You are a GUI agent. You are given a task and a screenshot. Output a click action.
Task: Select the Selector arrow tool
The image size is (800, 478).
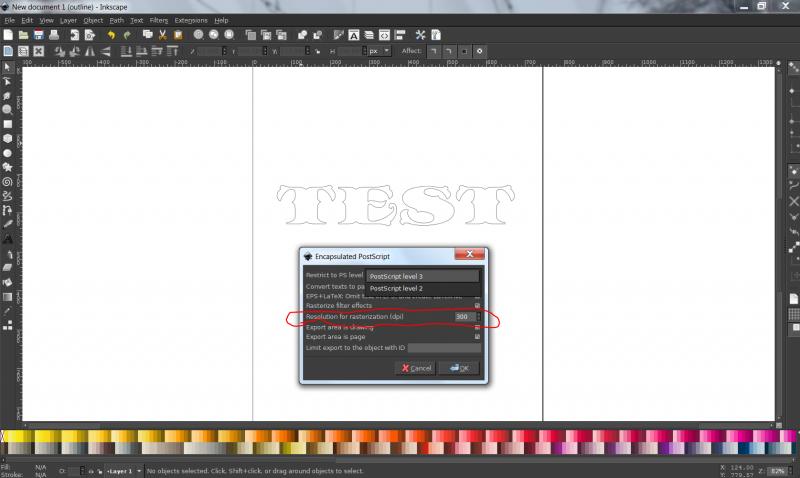pos(7,67)
